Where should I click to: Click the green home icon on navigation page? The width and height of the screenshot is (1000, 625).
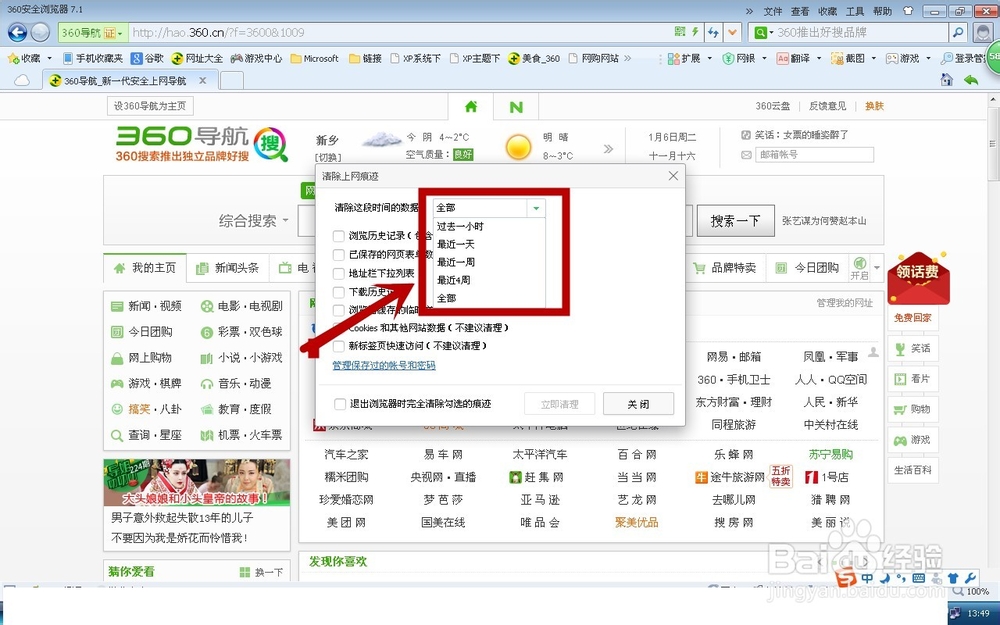coord(471,107)
